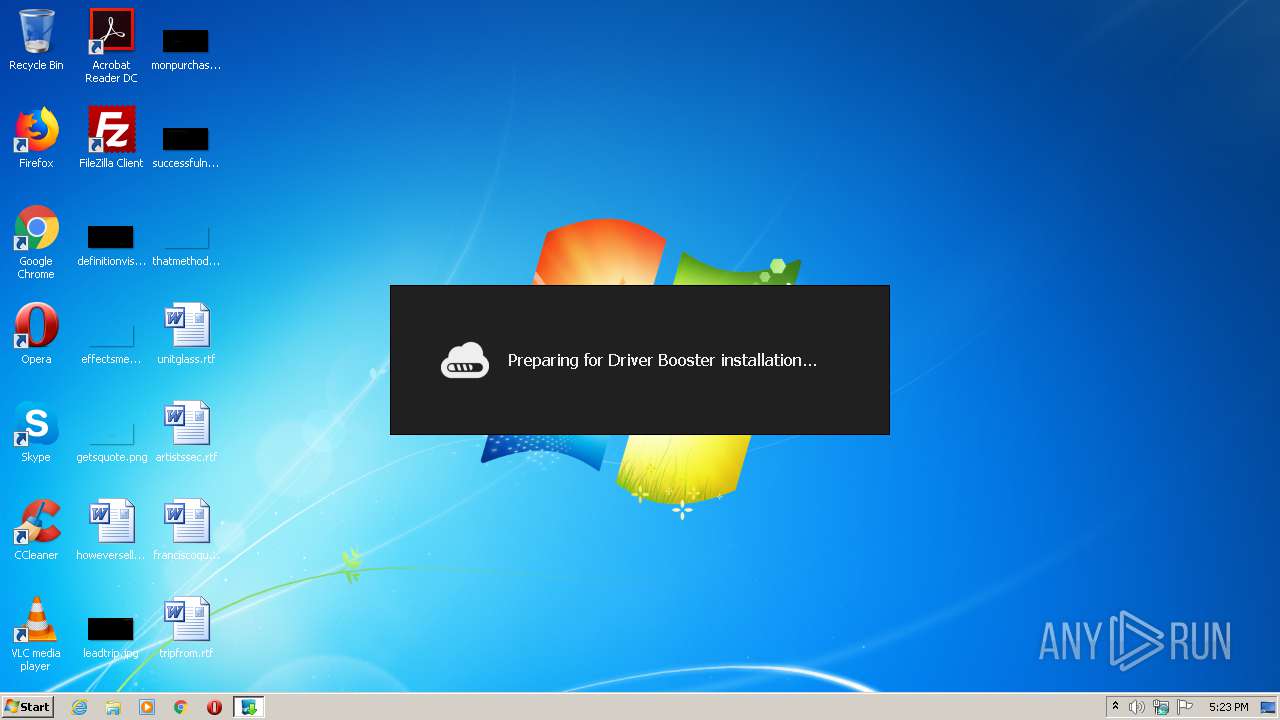Open Opera from the taskbar
The image size is (1280, 720).
pyautogui.click(x=214, y=707)
